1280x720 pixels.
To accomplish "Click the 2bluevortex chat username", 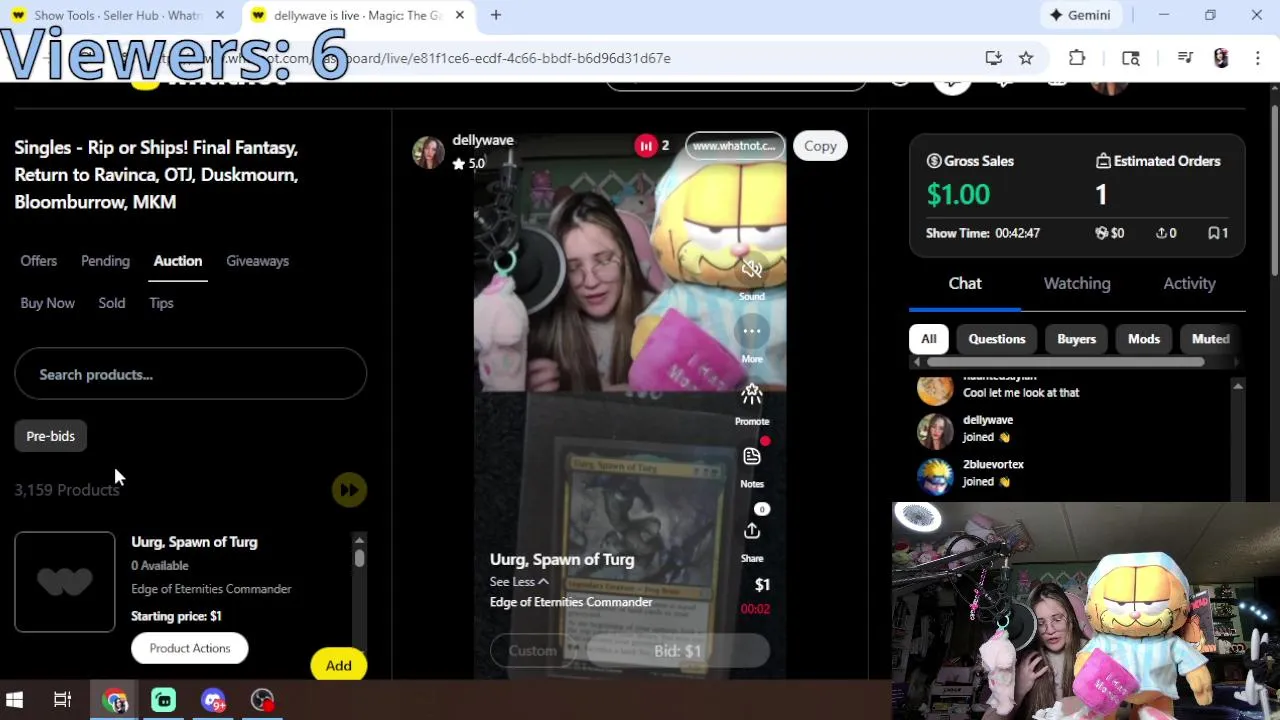I will coord(993,464).
